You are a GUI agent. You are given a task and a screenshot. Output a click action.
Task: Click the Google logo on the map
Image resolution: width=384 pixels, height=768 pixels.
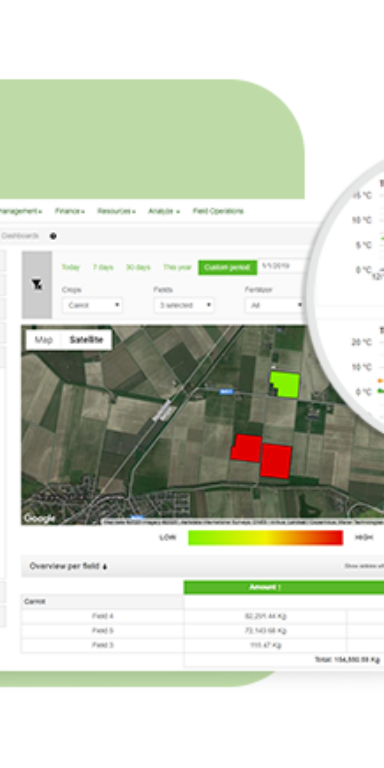(39, 519)
